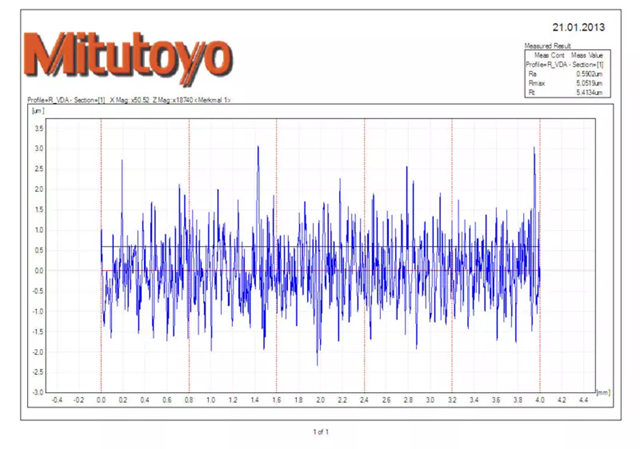Viewport: 640px width, 449px height.
Task: Click the 3.5 y-axis tick label
Action: point(39,128)
